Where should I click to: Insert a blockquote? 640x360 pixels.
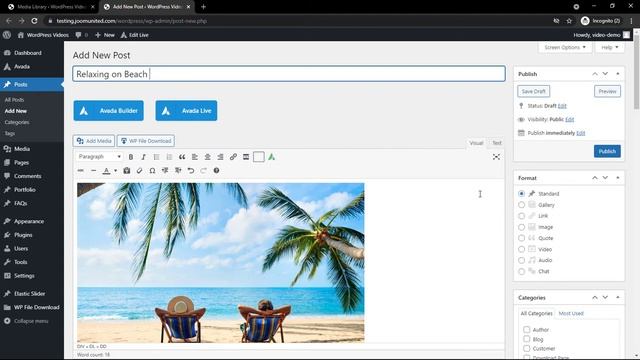[182, 157]
